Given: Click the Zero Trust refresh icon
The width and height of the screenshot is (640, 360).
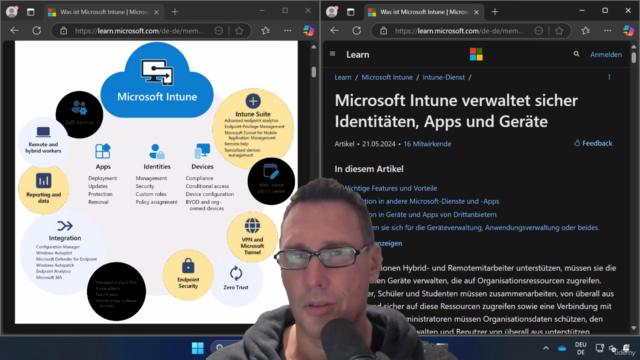Looking at the screenshot, I should tap(236, 273).
